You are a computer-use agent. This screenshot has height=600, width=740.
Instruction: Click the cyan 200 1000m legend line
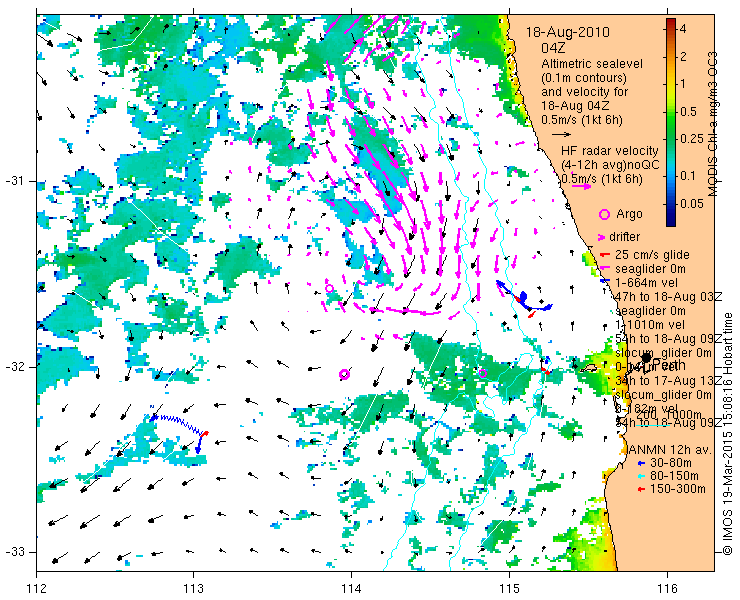[653, 425]
